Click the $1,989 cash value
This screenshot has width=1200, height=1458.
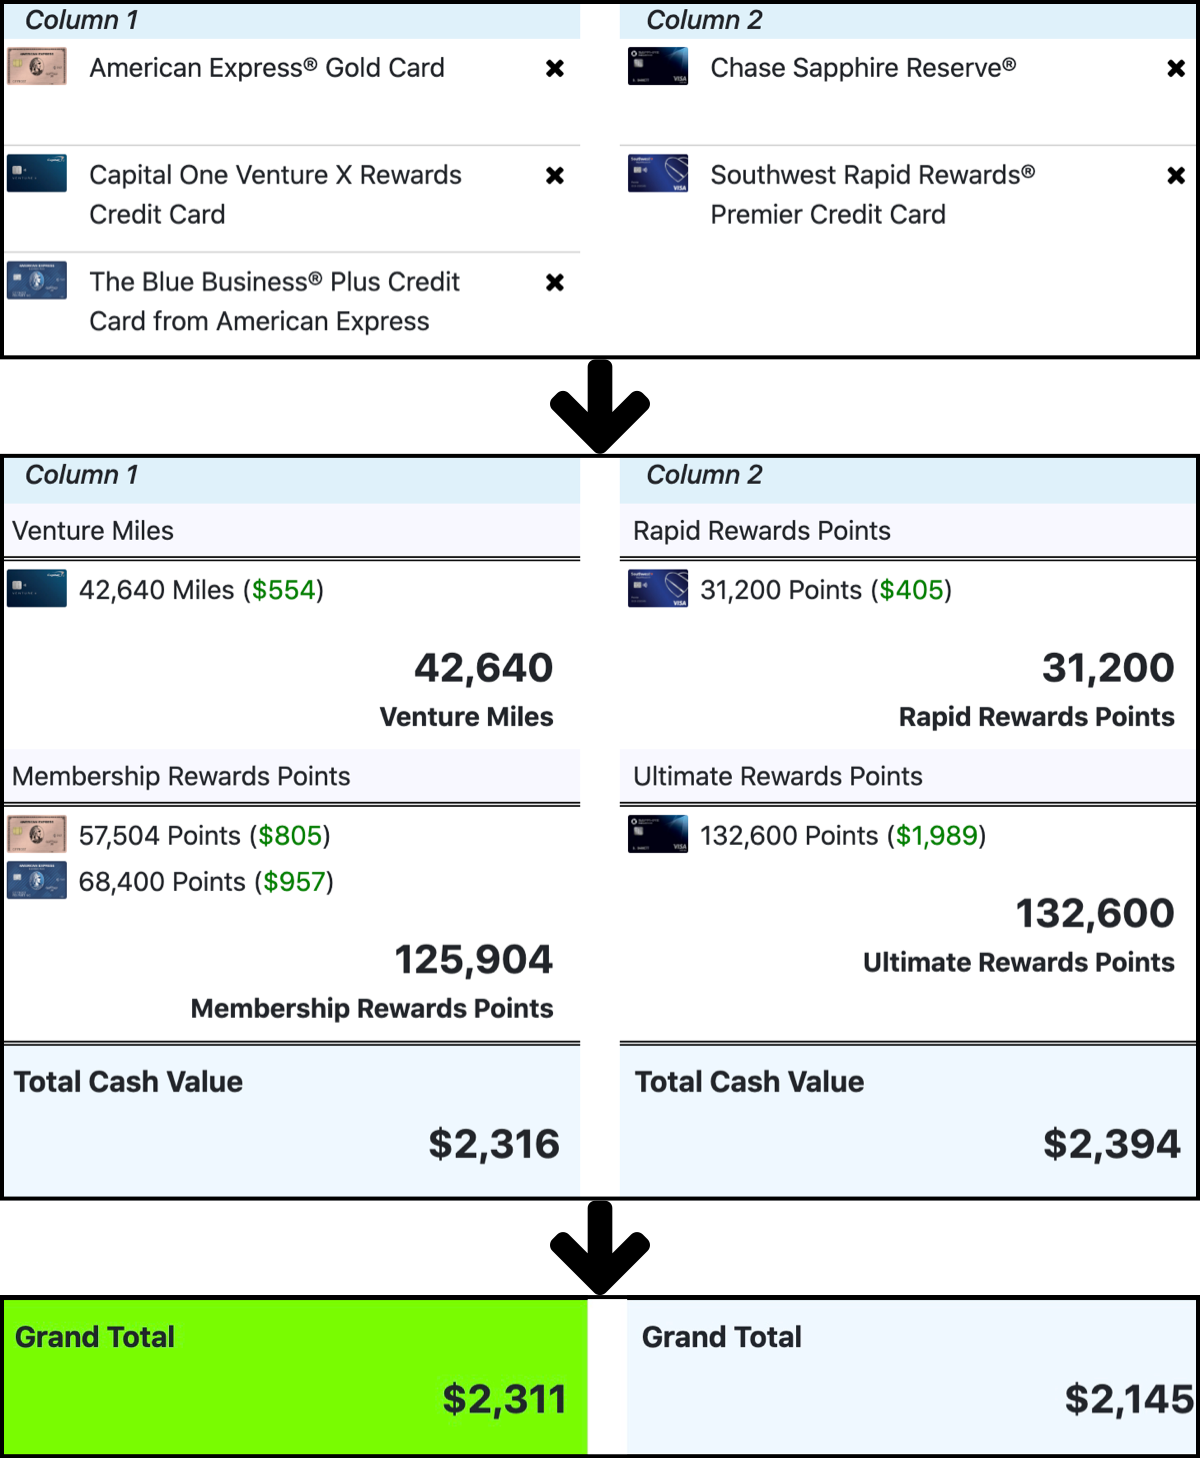pyautogui.click(x=937, y=836)
